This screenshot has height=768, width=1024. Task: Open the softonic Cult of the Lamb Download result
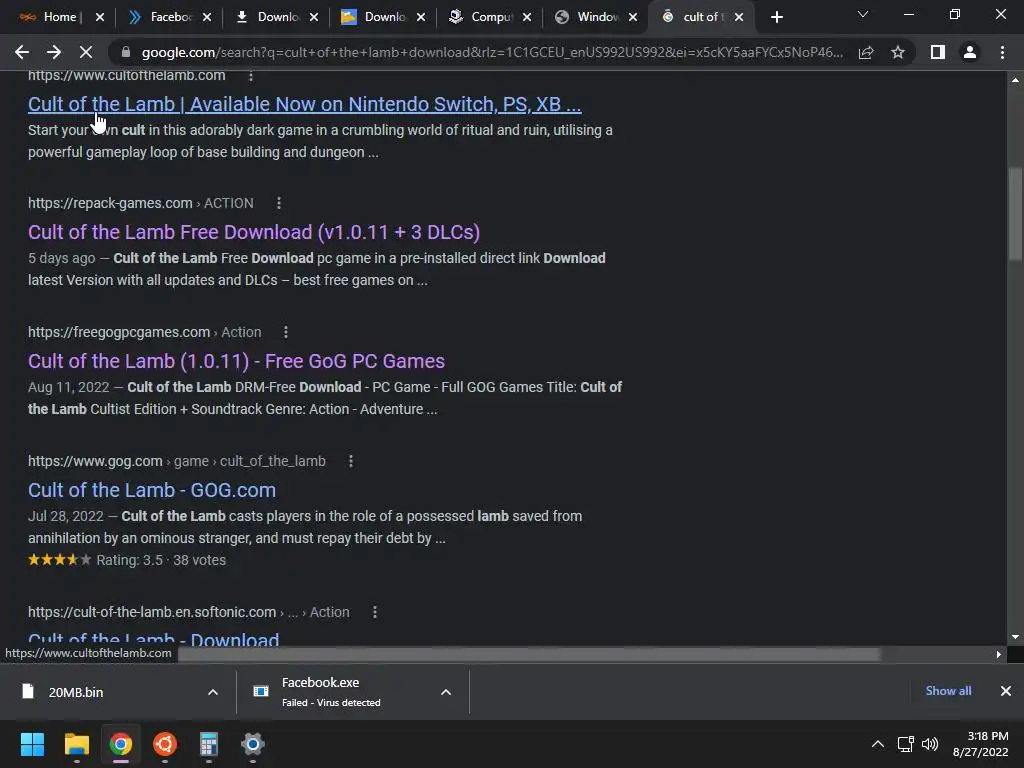click(x=153, y=639)
